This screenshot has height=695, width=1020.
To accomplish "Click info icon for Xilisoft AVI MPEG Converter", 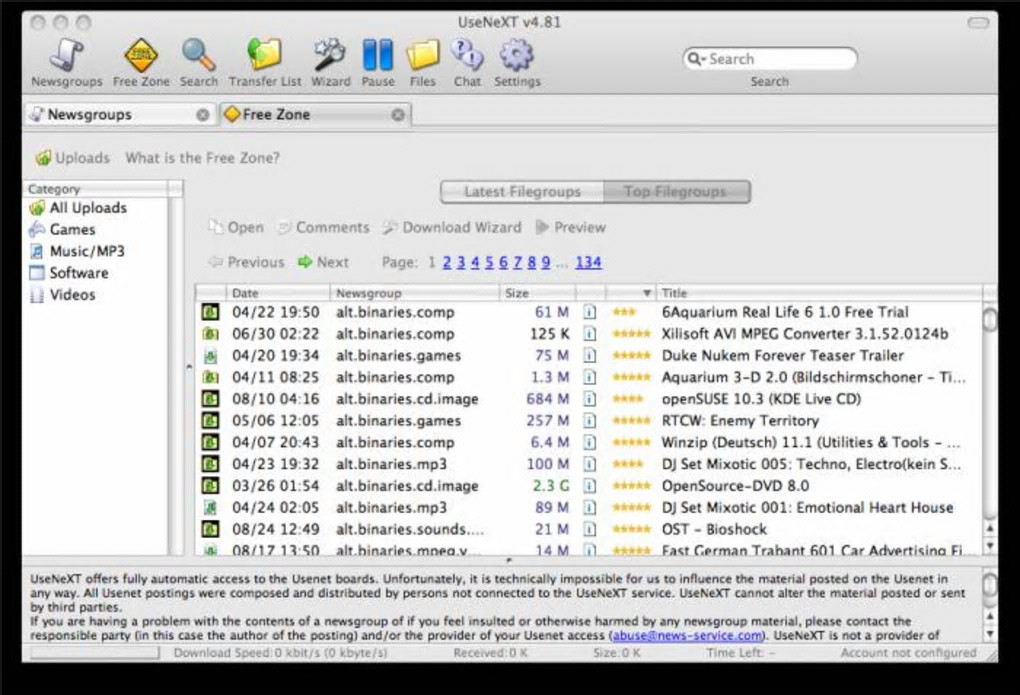I will tap(589, 334).
